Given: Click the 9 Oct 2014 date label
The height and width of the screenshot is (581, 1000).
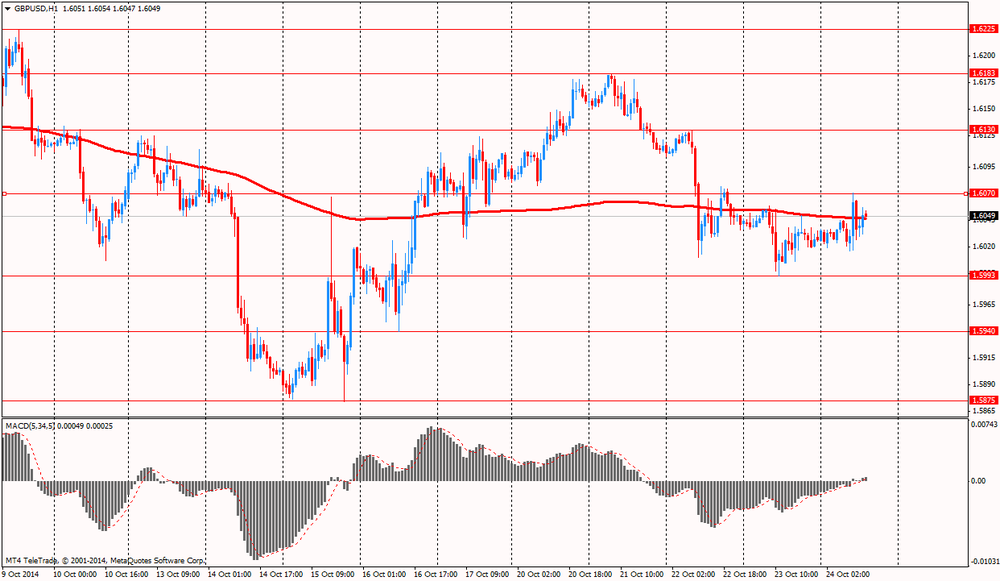Looking at the screenshot, I should pyautogui.click(x=20, y=575).
